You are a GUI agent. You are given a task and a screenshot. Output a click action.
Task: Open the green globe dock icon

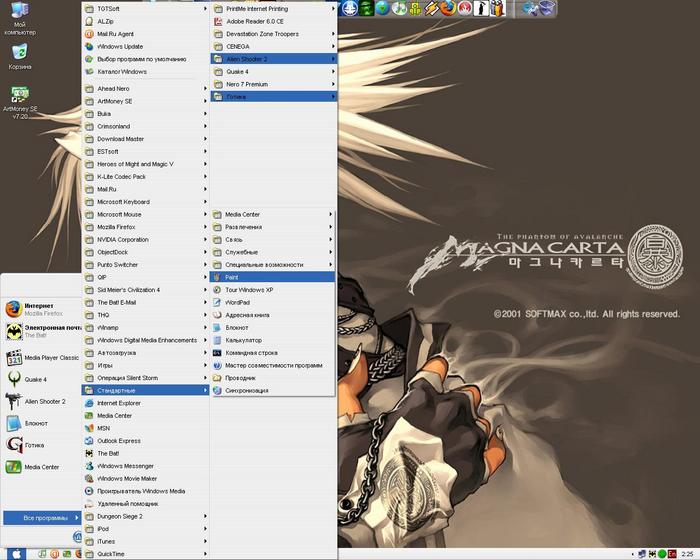(x=382, y=8)
